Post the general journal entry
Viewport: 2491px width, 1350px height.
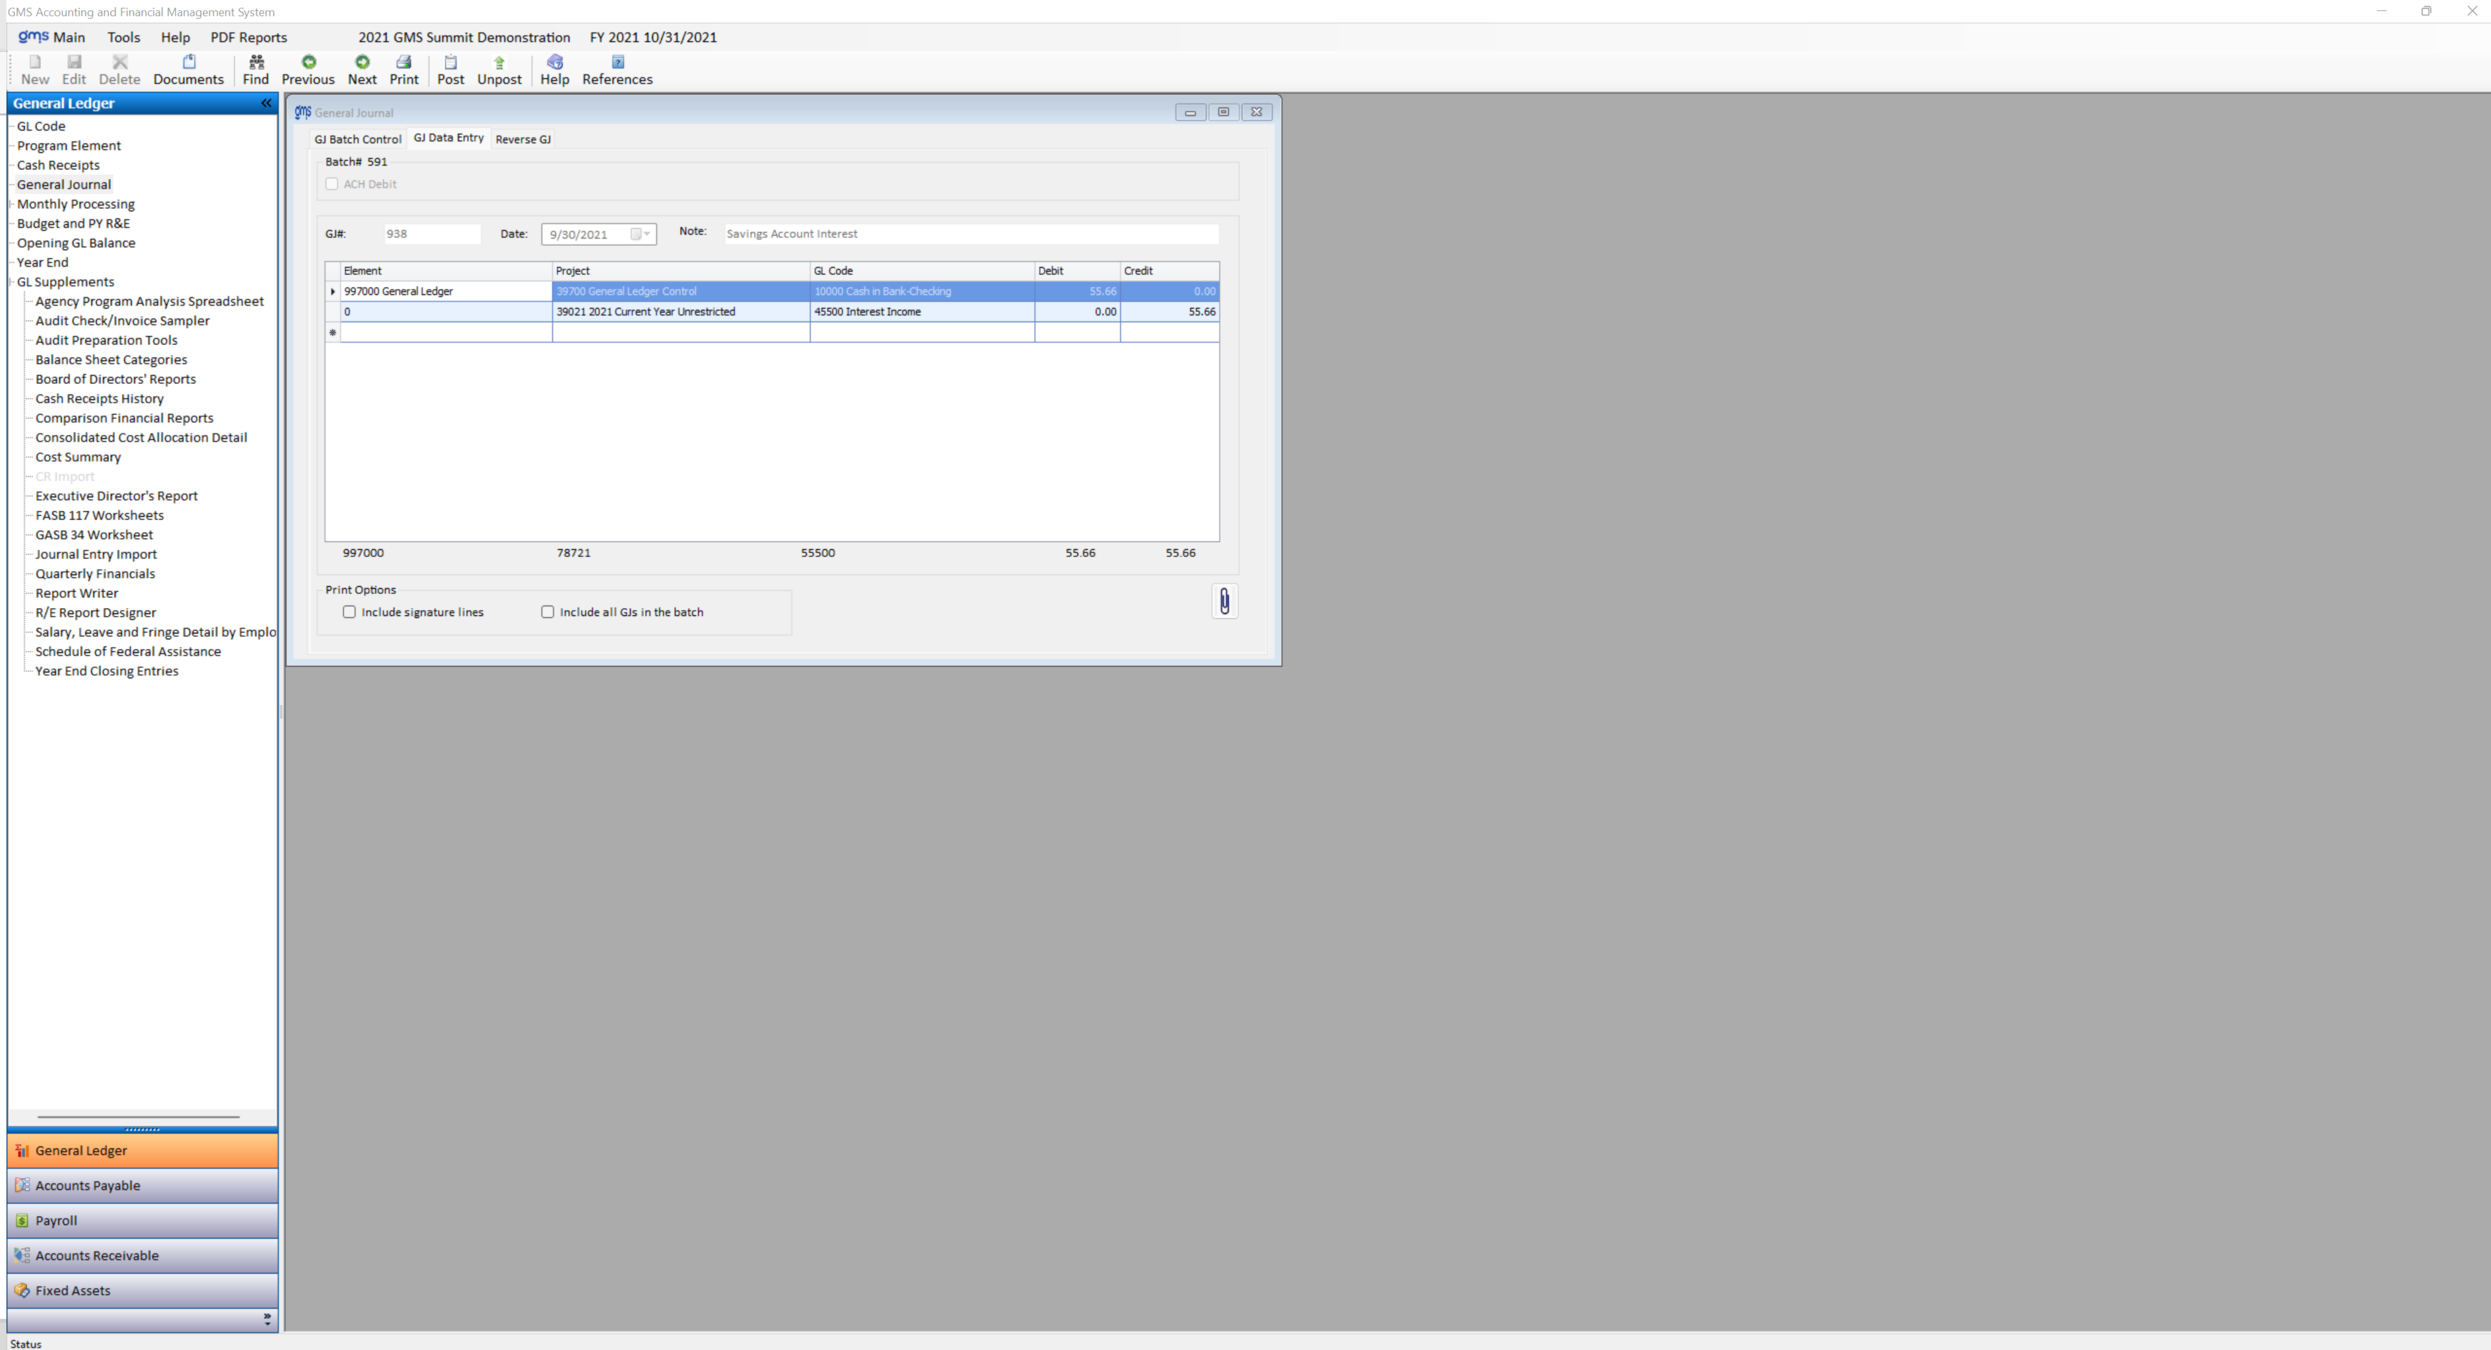point(450,69)
